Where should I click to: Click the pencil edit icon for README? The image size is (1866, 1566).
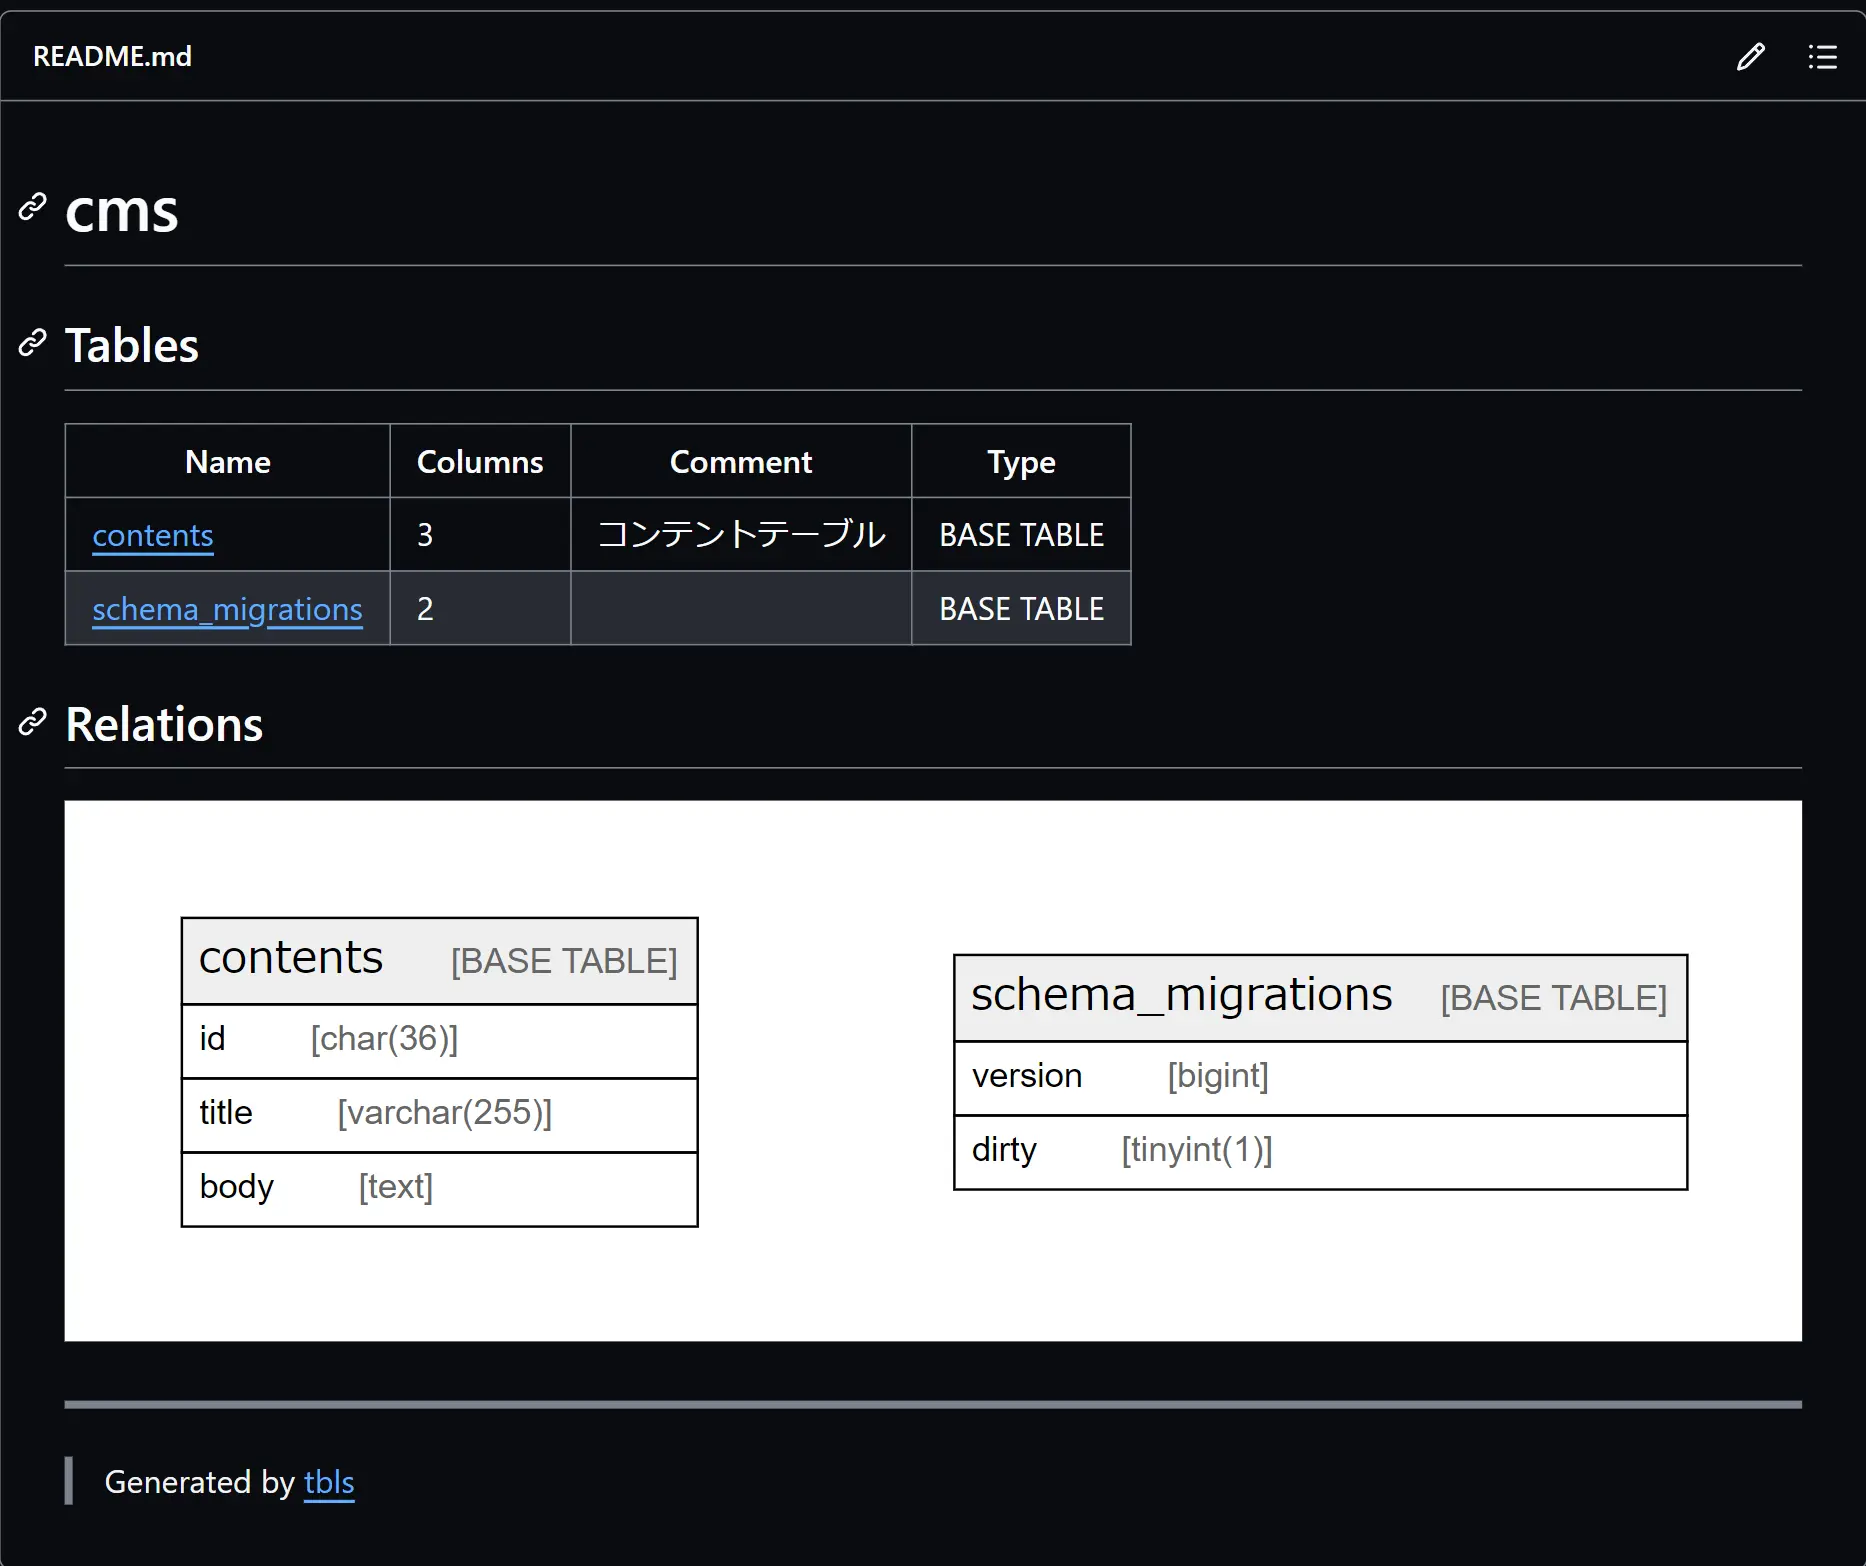[1750, 57]
